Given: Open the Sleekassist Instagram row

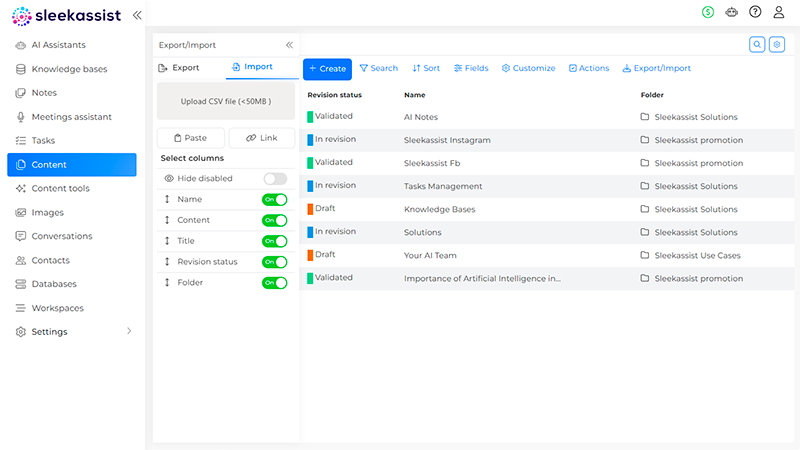Looking at the screenshot, I should [x=546, y=140].
